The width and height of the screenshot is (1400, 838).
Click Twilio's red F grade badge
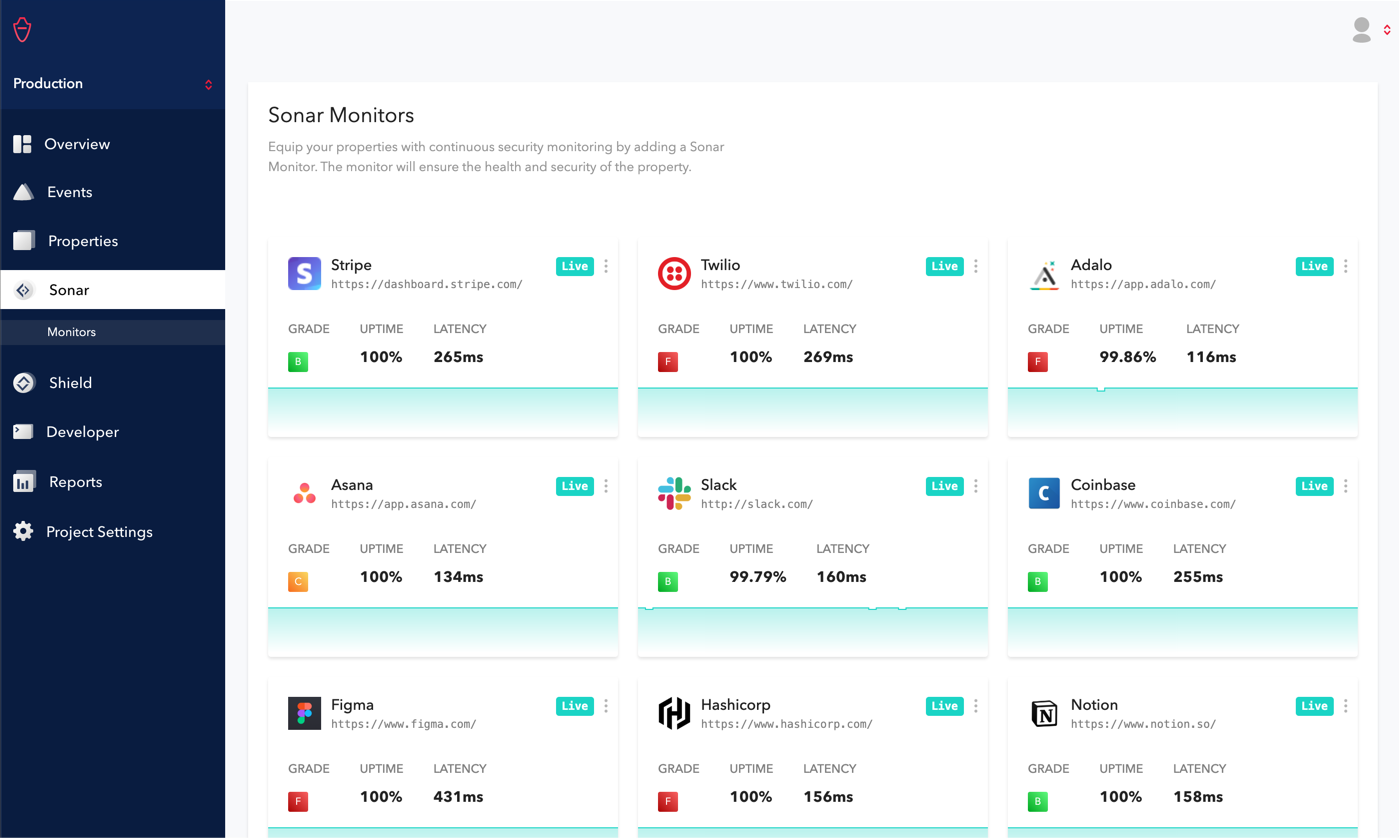tap(668, 362)
